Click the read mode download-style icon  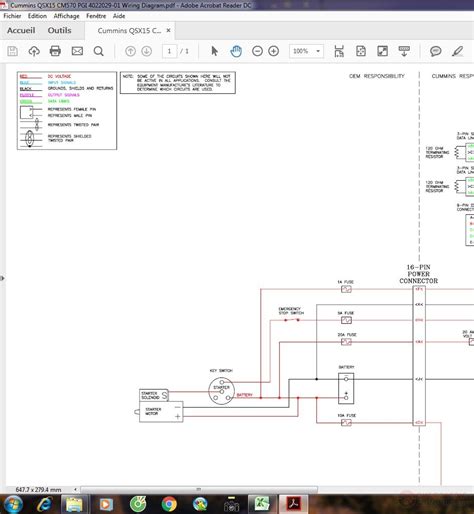404,51
